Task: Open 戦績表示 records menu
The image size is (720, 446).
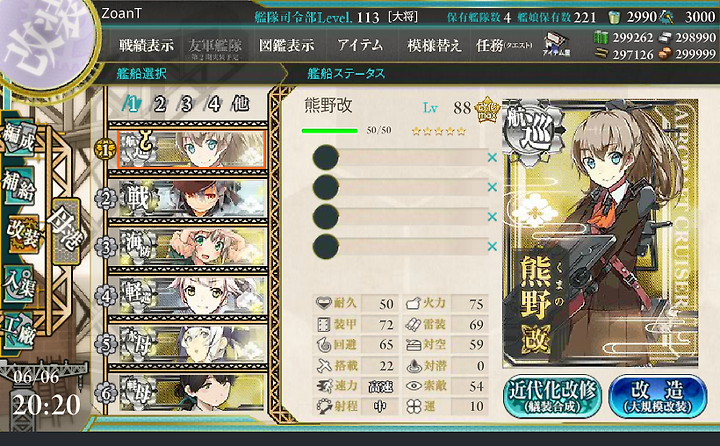Action: (146, 45)
